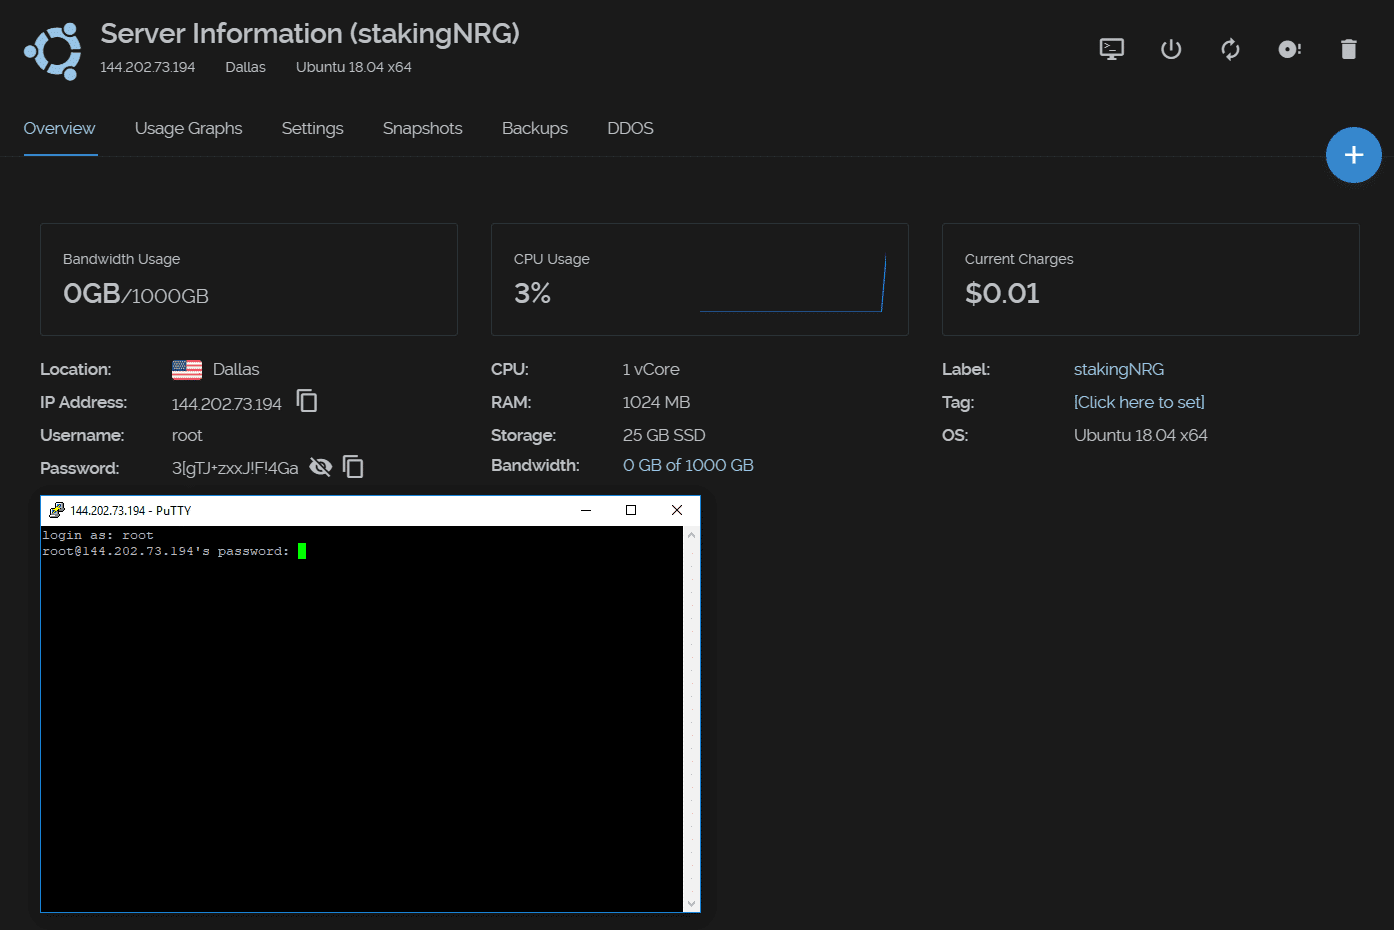
Task: Click the destroy server trash icon
Action: 1348,49
